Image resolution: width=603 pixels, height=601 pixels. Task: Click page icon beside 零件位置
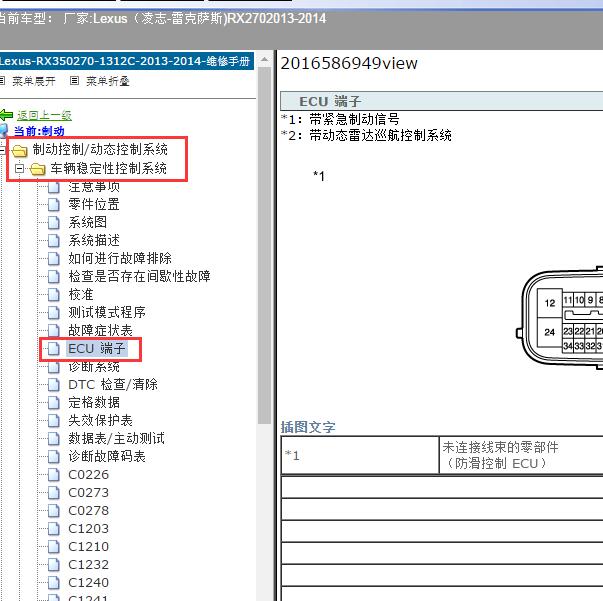[x=54, y=205]
